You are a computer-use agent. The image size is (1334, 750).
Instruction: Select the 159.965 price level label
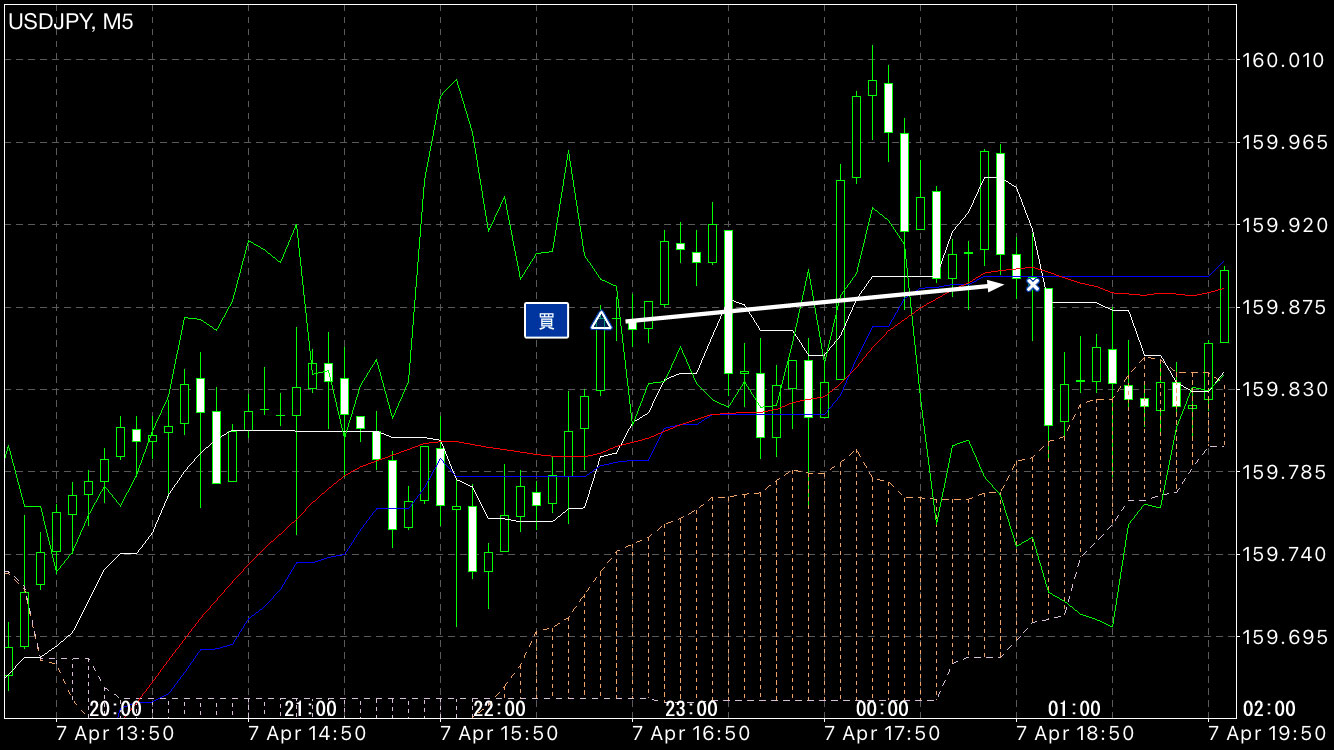pyautogui.click(x=1281, y=143)
